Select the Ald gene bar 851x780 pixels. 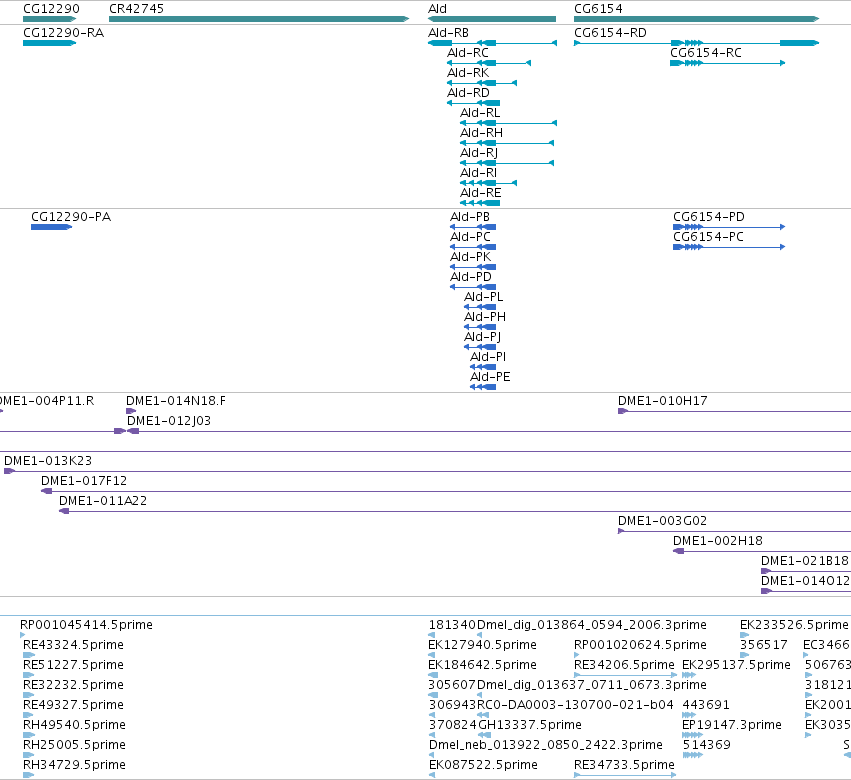coord(492,19)
